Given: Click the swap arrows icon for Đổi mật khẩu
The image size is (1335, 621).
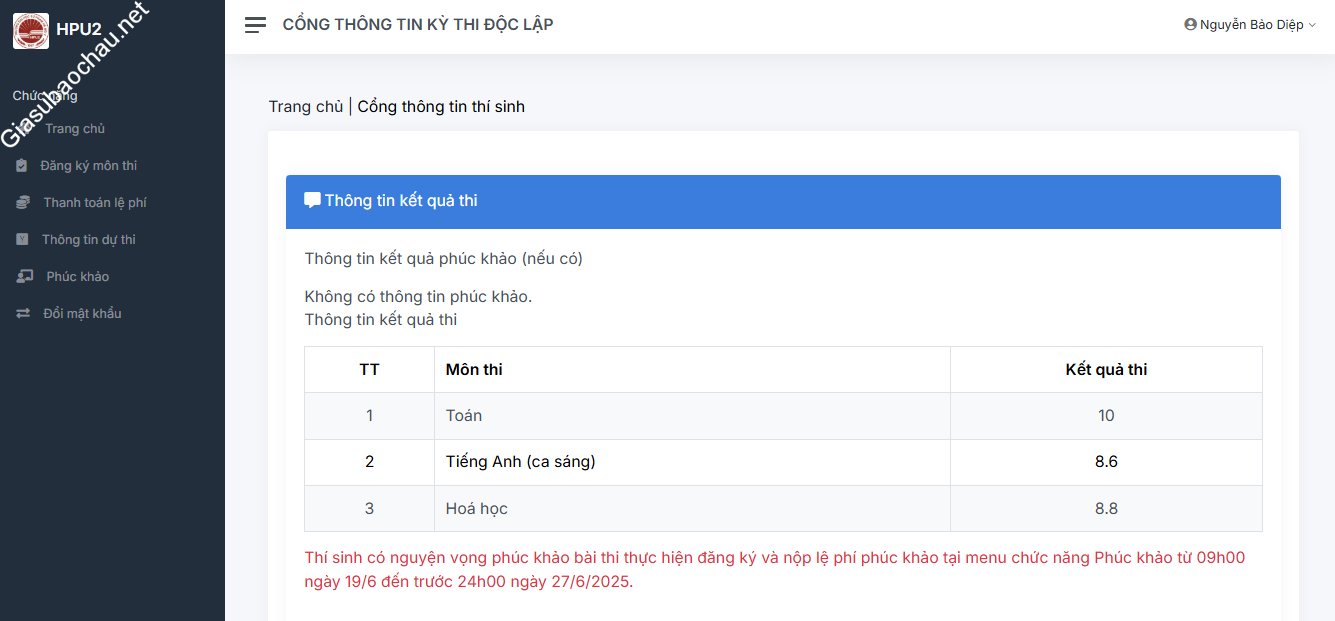Looking at the screenshot, I should click(x=22, y=314).
